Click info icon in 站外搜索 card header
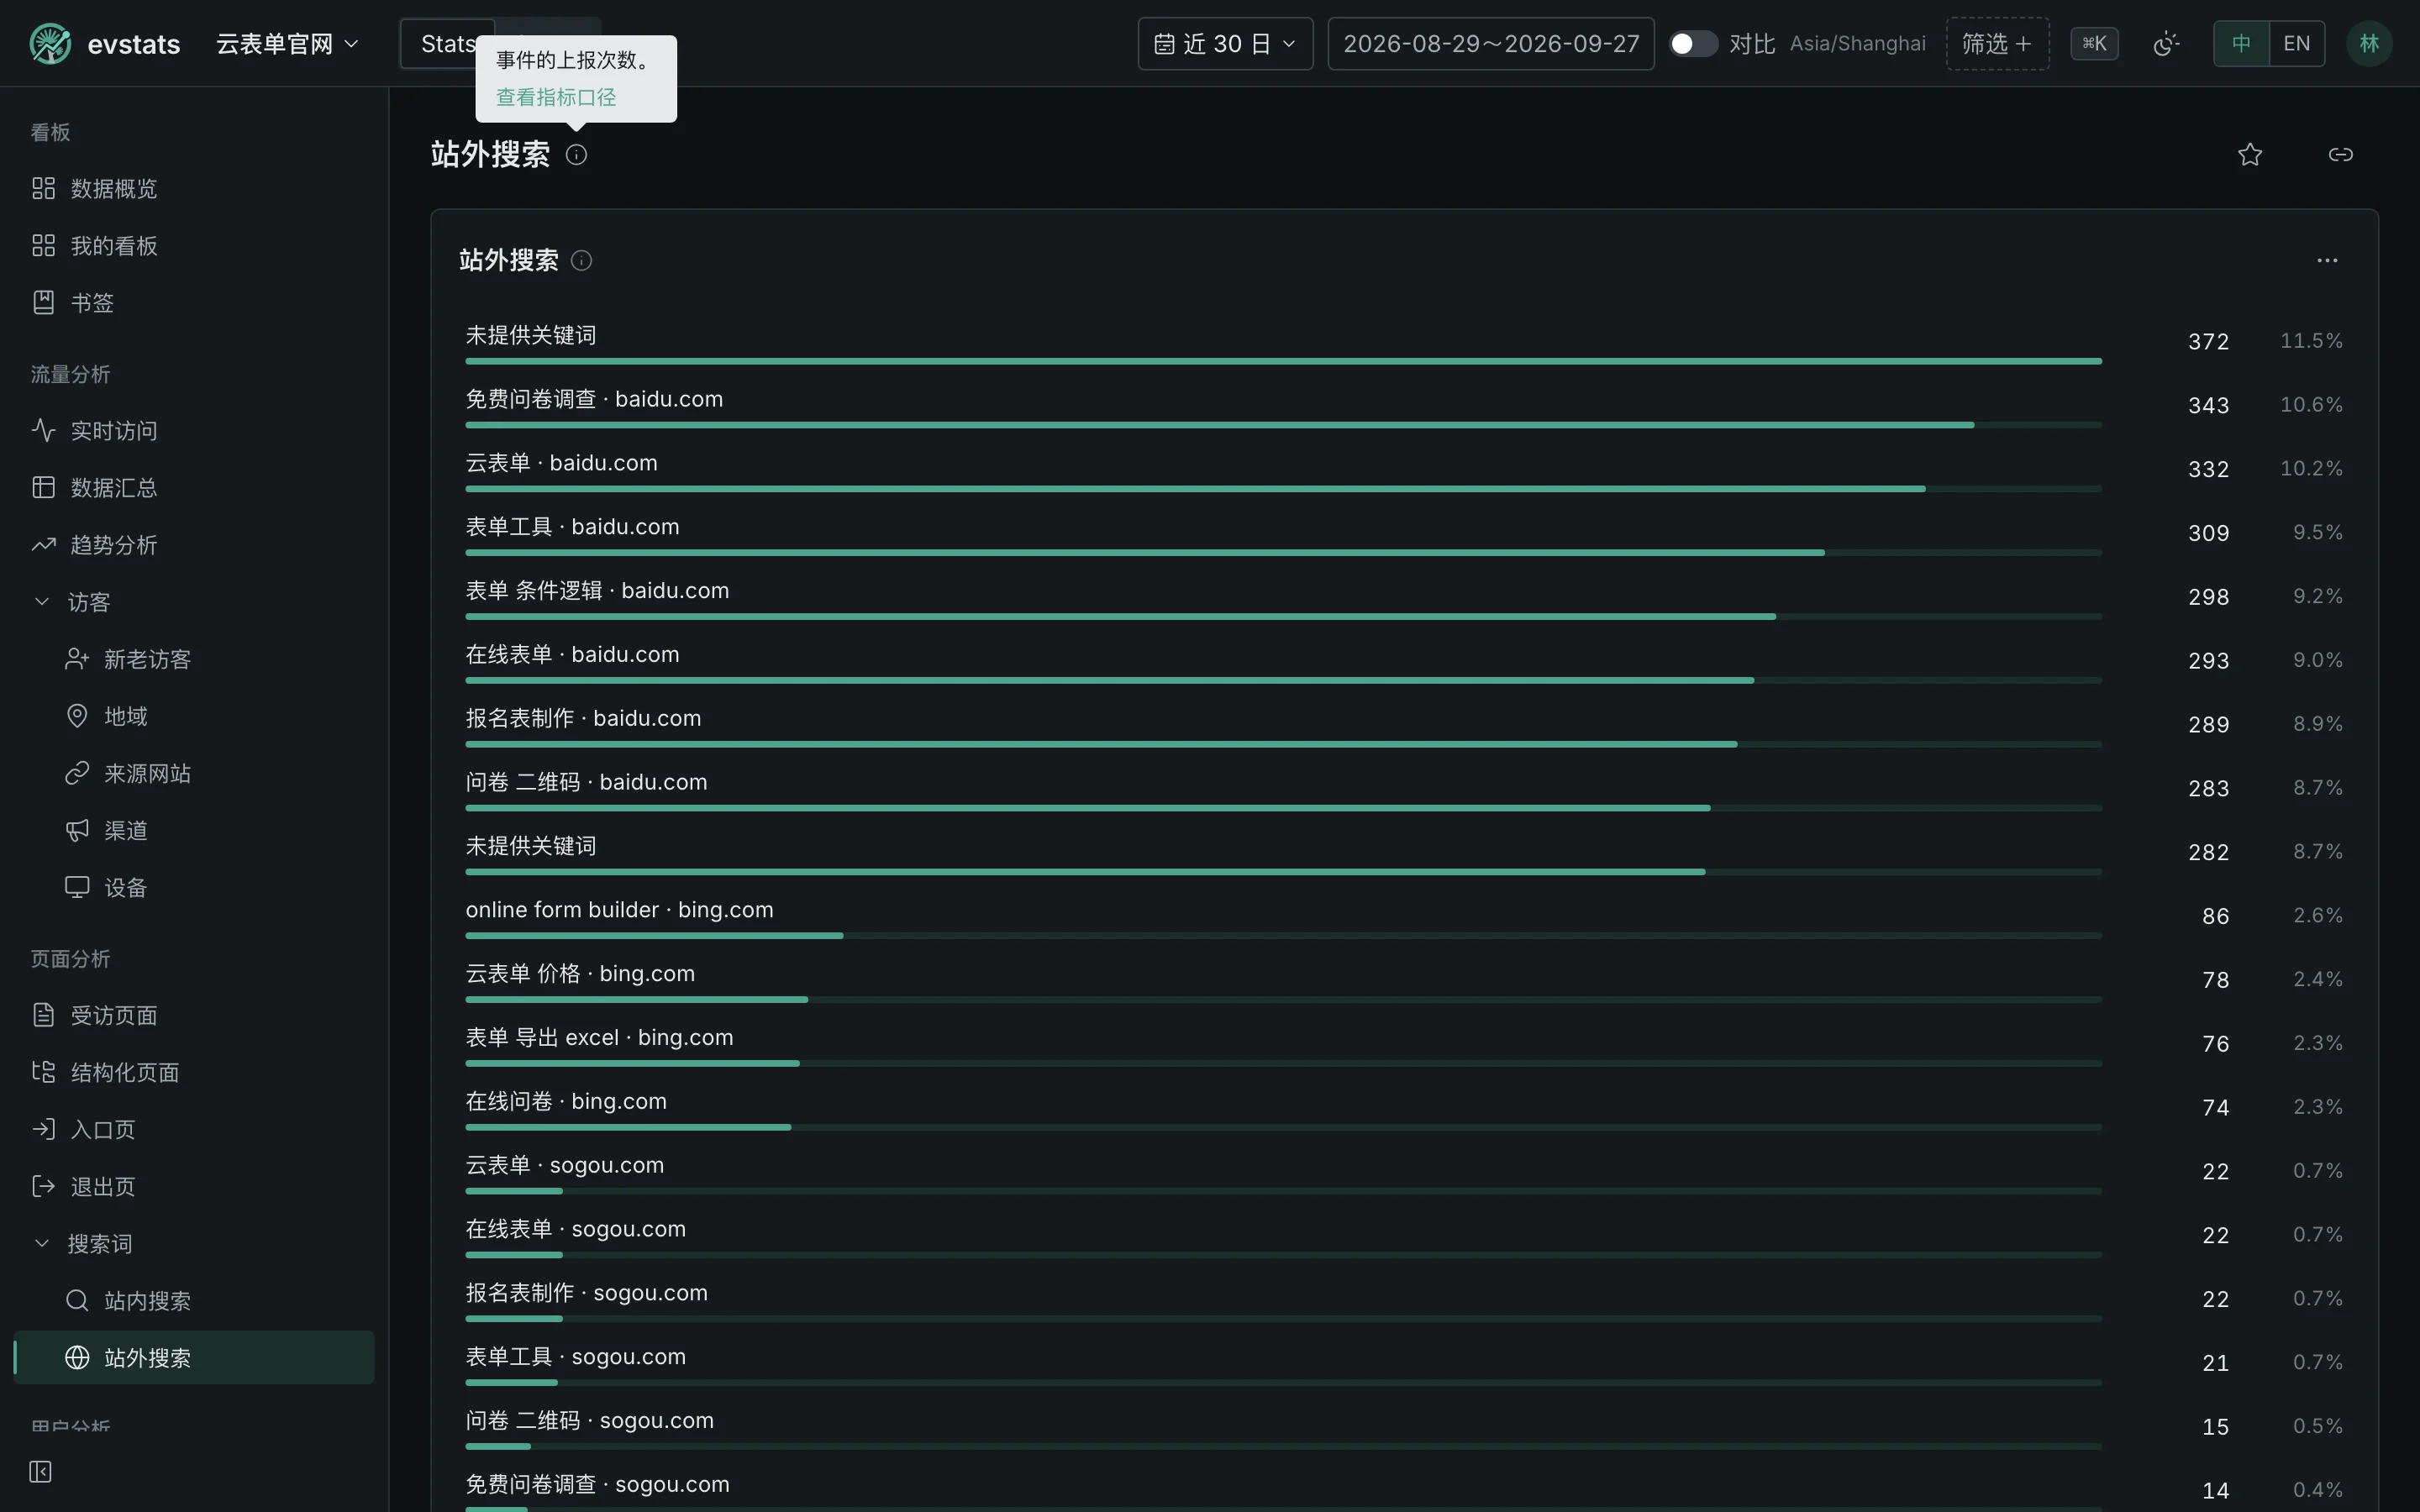The width and height of the screenshot is (2420, 1512). point(581,261)
